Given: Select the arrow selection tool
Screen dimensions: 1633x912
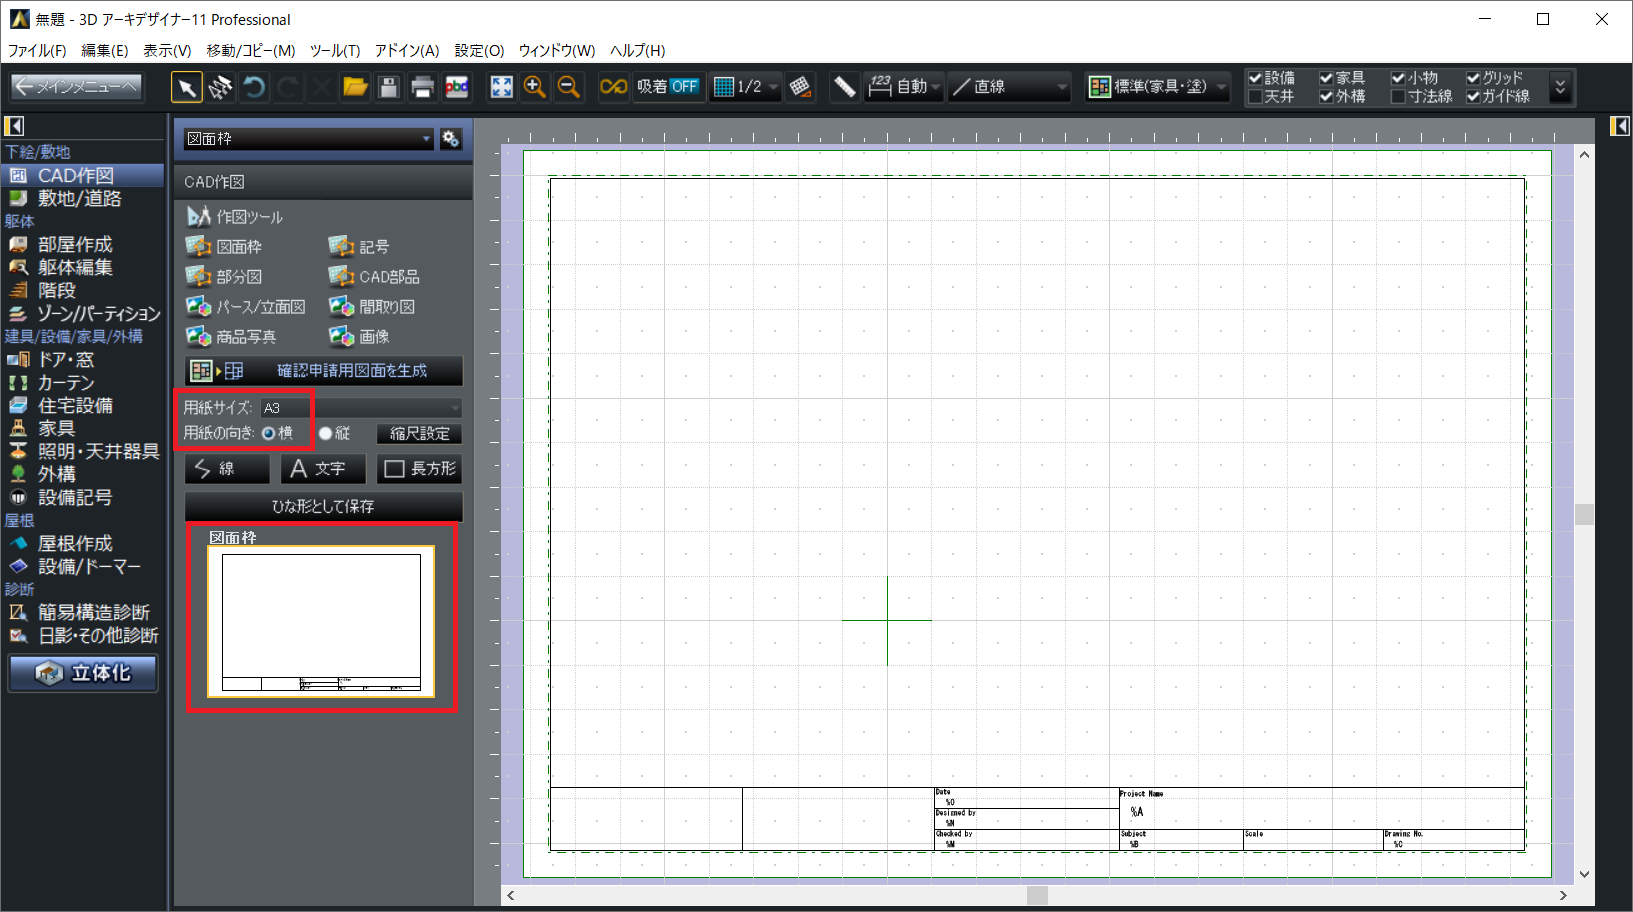Looking at the screenshot, I should (x=186, y=88).
